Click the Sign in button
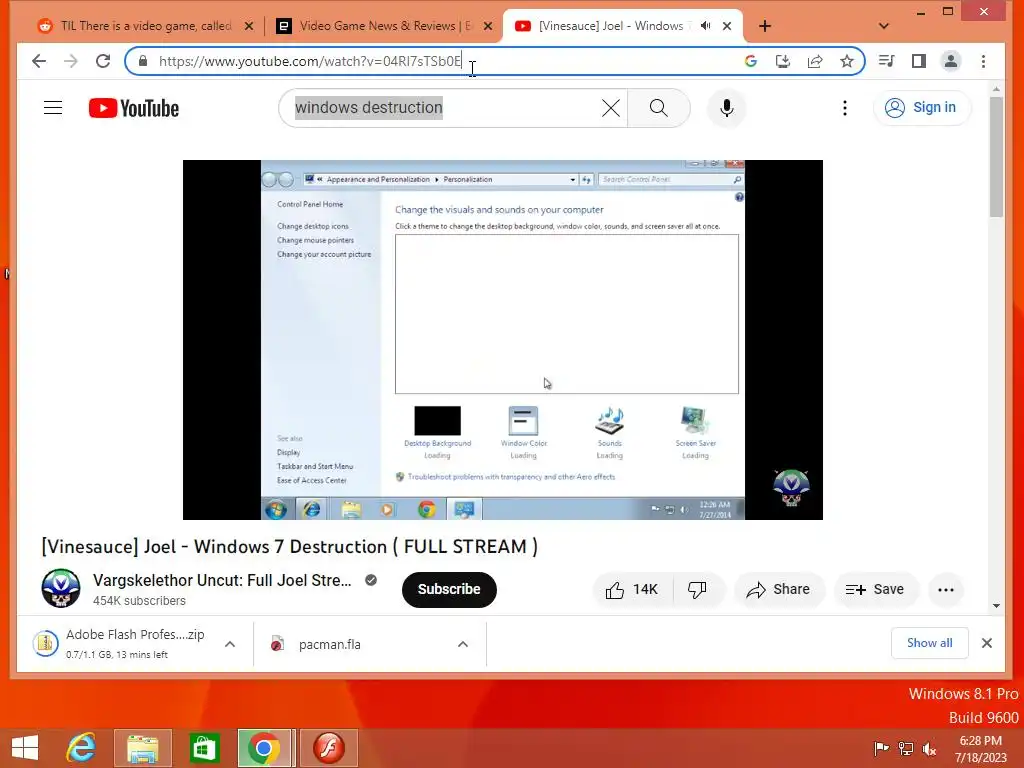 pyautogui.click(x=921, y=108)
